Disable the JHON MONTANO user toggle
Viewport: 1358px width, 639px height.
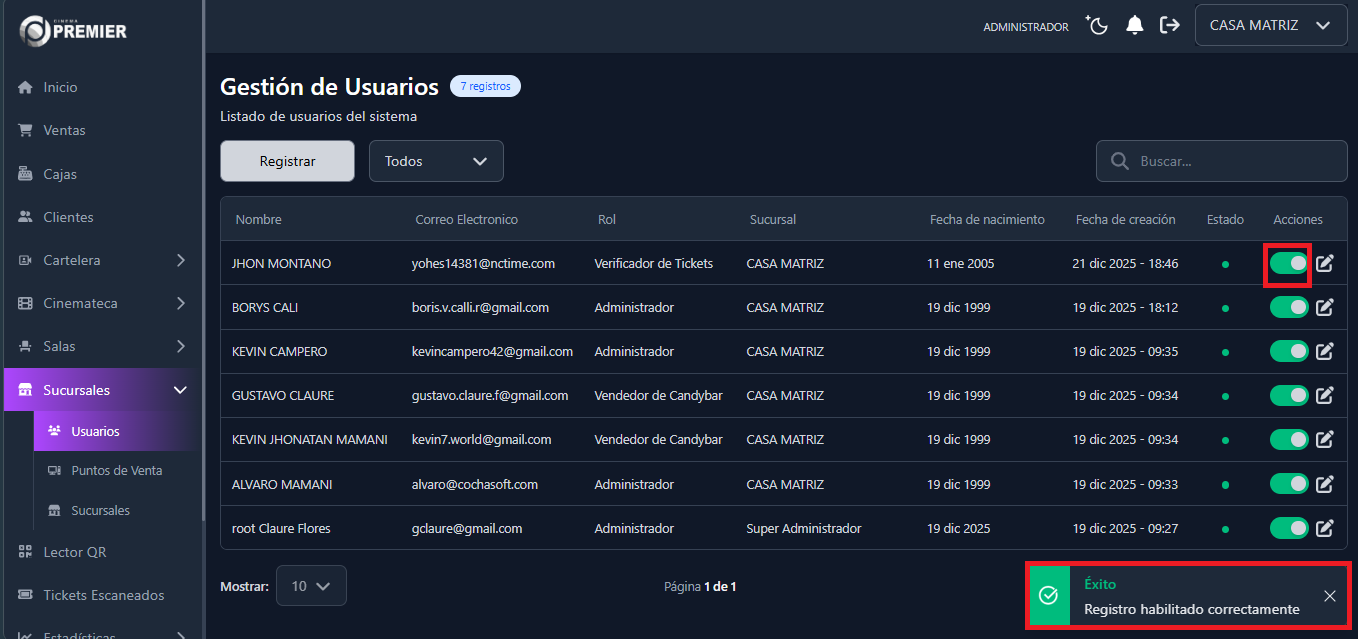click(x=1289, y=264)
